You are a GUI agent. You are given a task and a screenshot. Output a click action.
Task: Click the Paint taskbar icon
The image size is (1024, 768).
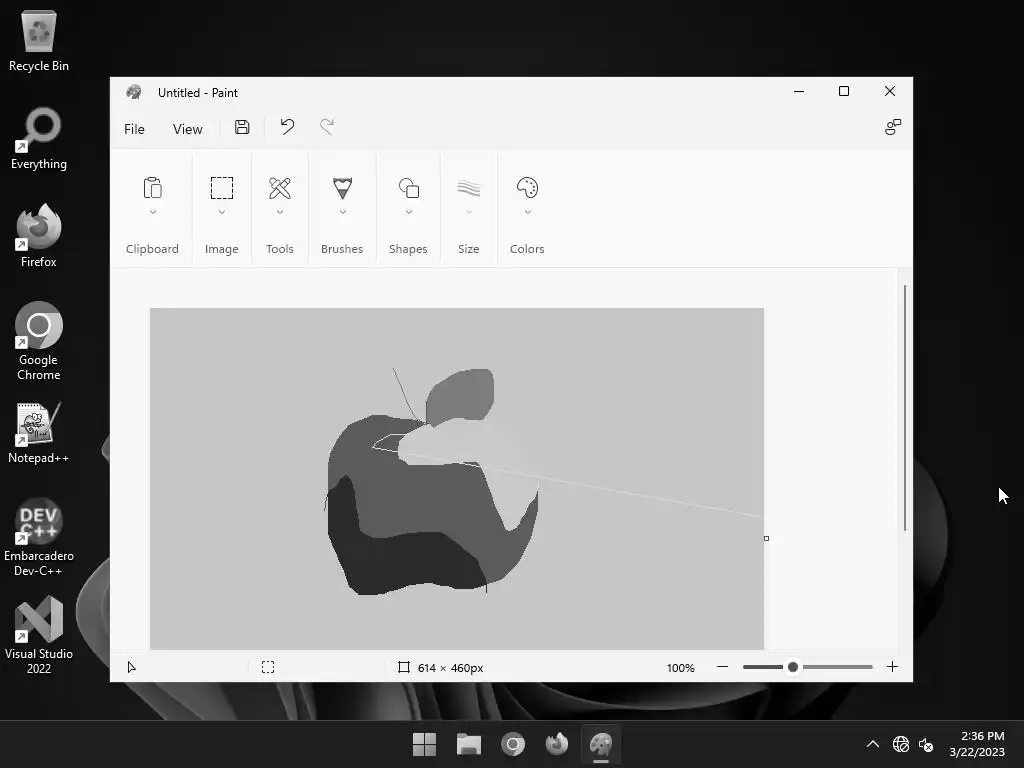601,744
